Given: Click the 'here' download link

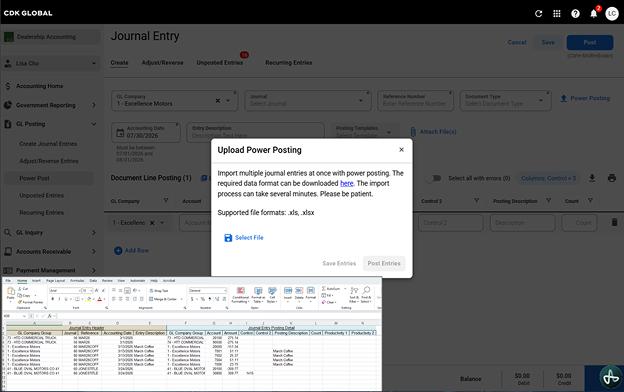Looking at the screenshot, I should tap(347, 183).
